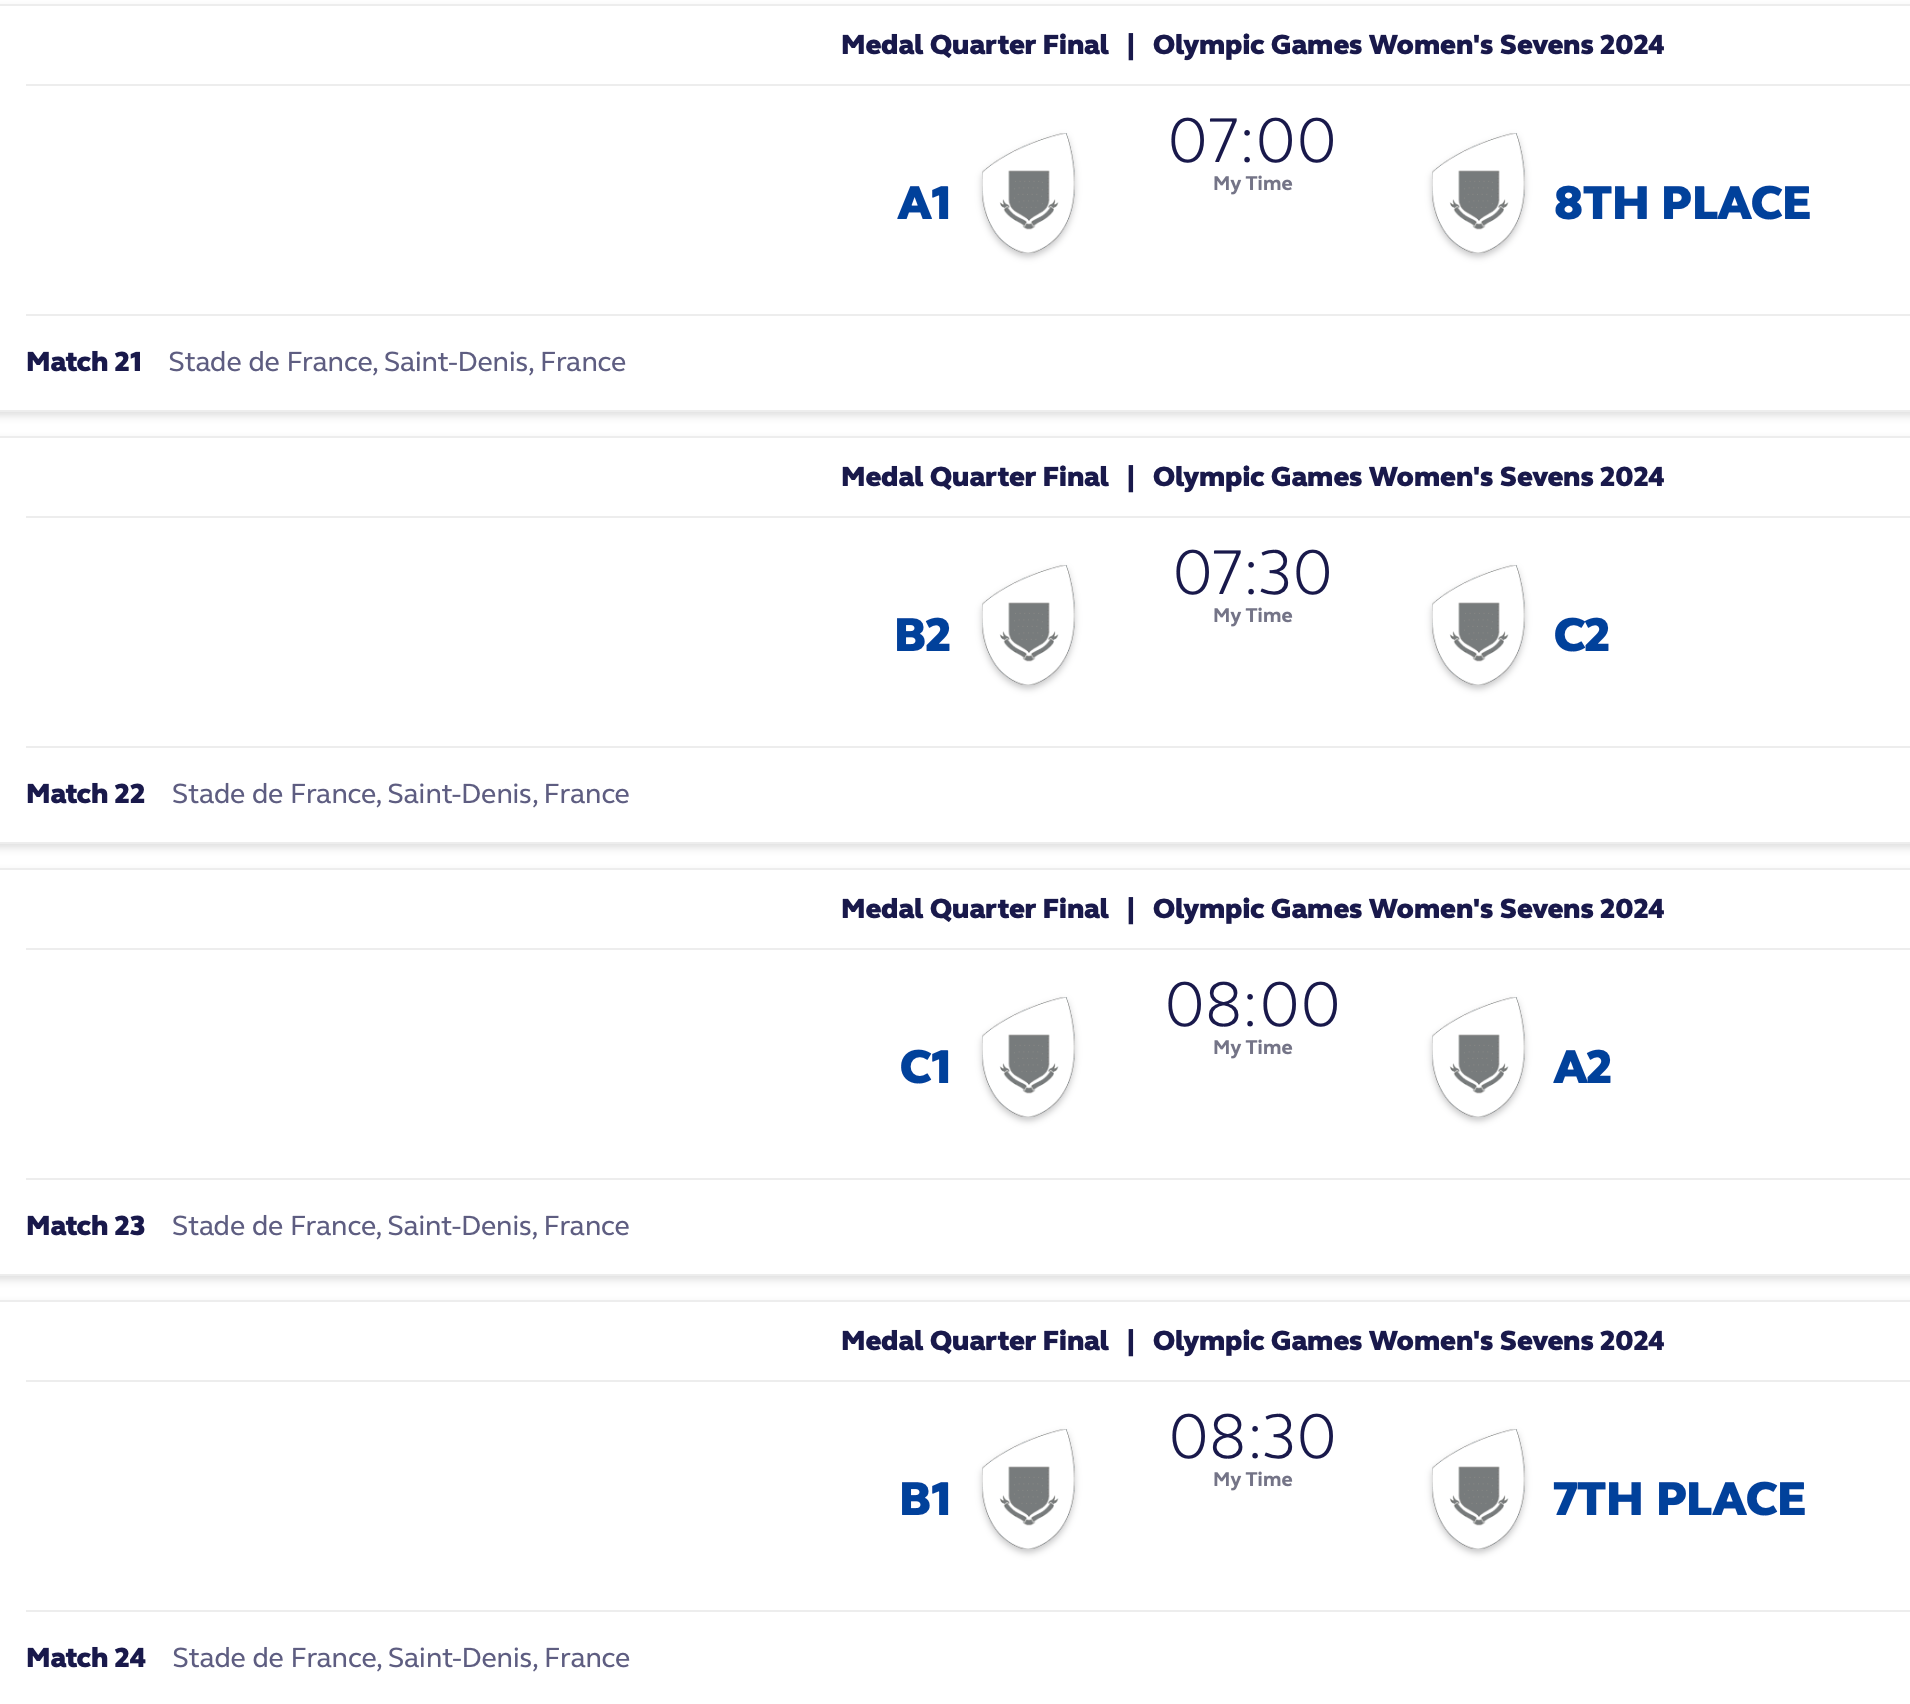Click the B1 team shield icon
Image resolution: width=1910 pixels, height=1704 pixels.
(x=1028, y=1489)
